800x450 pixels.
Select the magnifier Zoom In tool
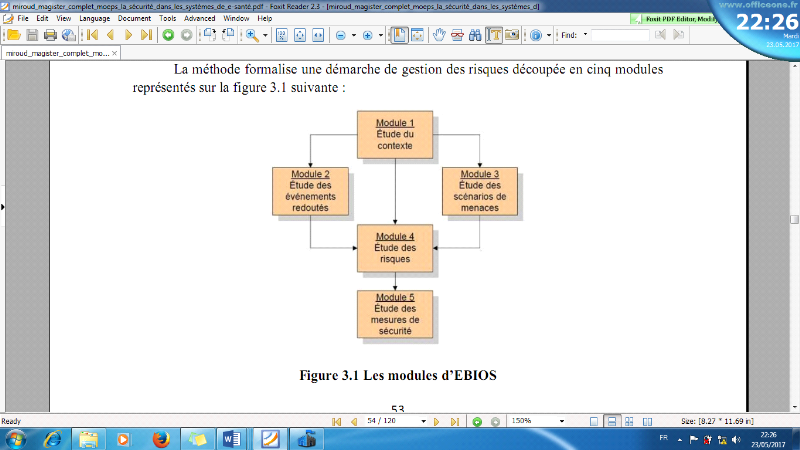(252, 35)
